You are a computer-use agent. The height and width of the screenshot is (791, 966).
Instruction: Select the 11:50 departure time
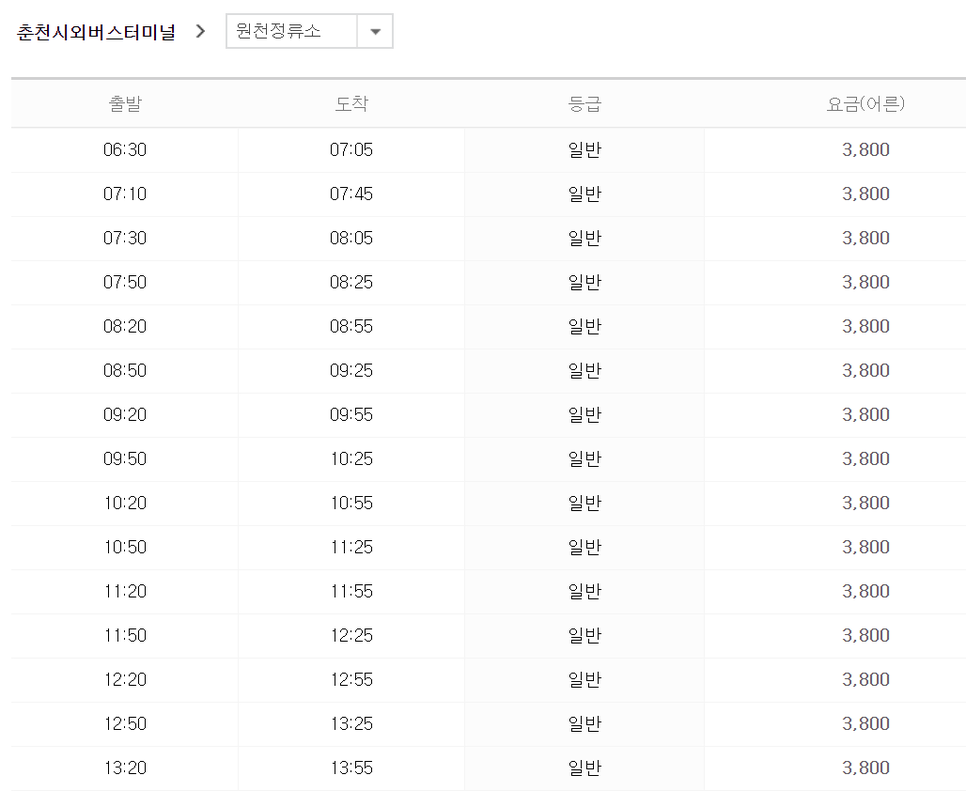tap(125, 635)
